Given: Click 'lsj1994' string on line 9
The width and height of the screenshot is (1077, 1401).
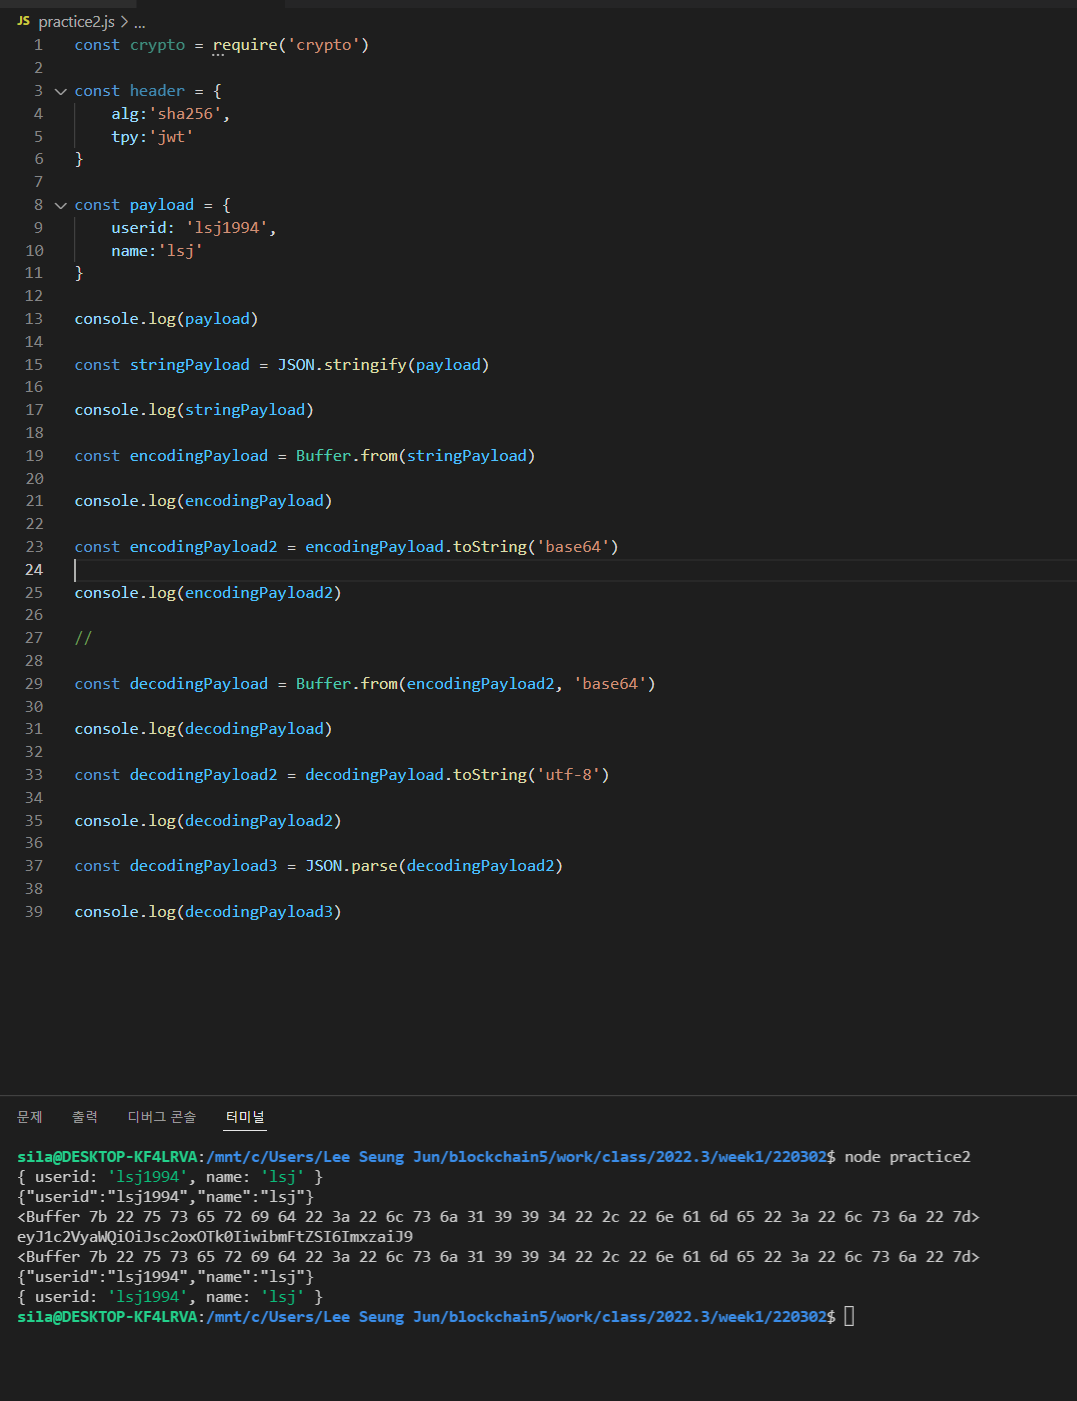Looking at the screenshot, I should click(226, 228).
